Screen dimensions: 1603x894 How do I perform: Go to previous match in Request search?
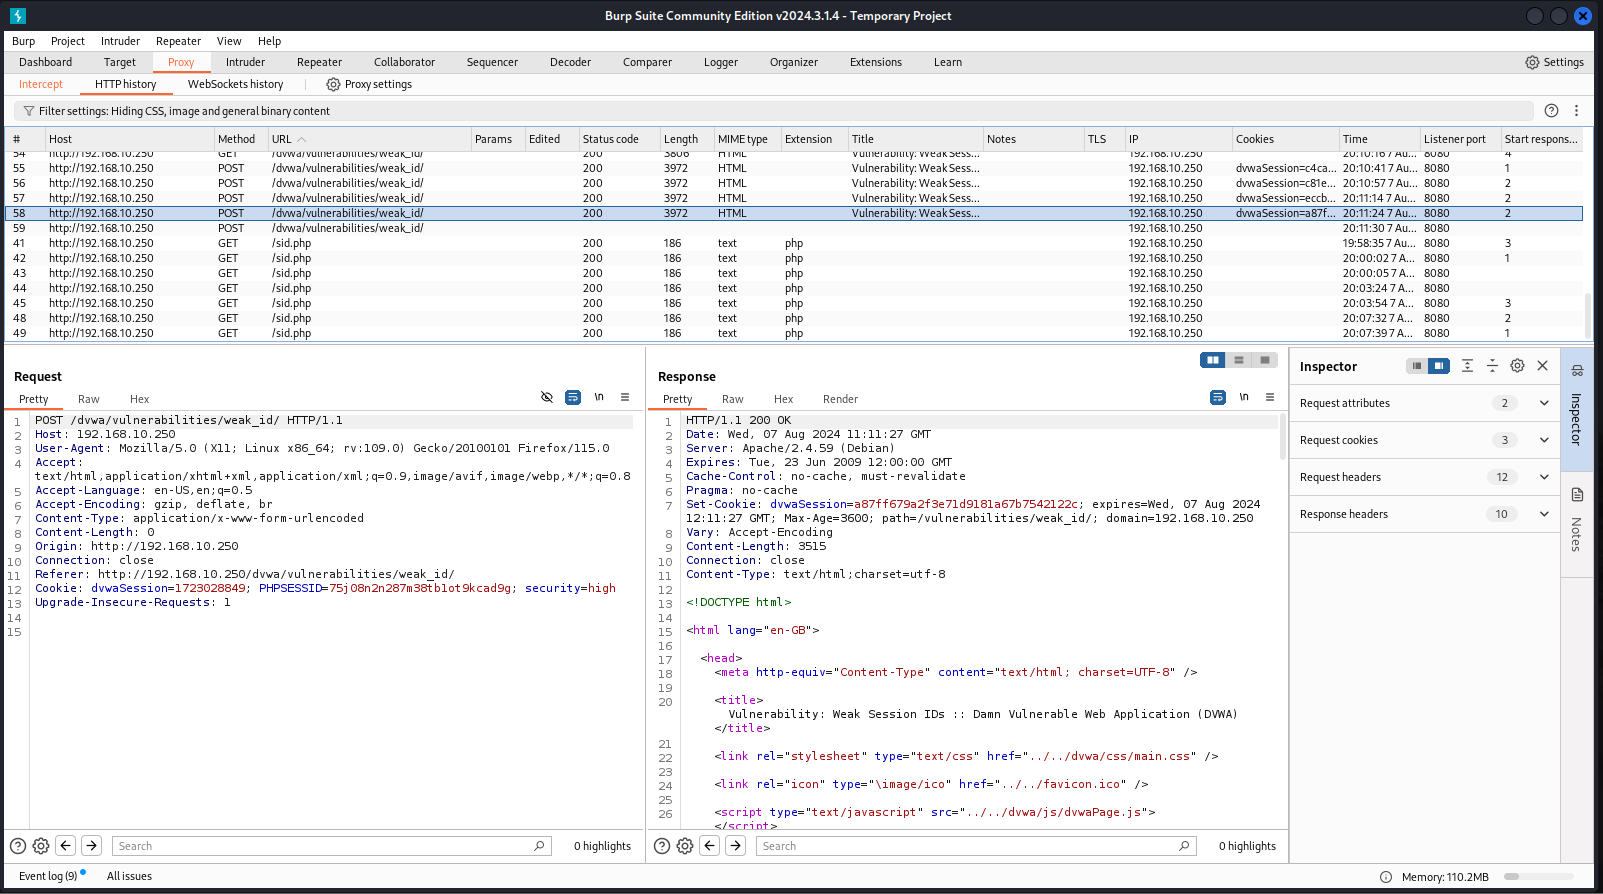point(66,846)
